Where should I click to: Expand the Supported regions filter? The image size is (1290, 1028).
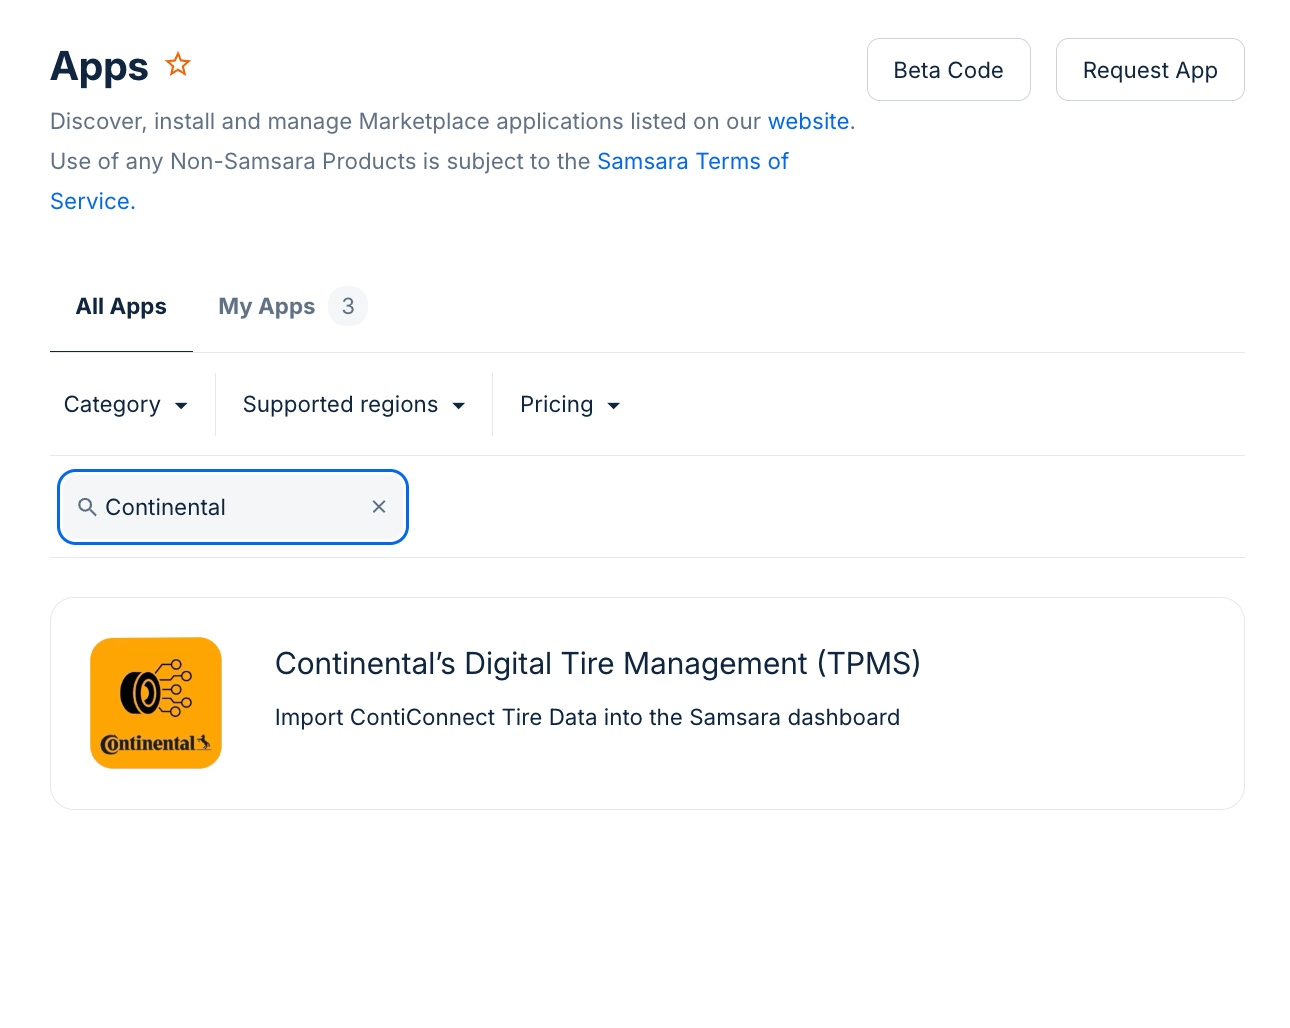(354, 405)
